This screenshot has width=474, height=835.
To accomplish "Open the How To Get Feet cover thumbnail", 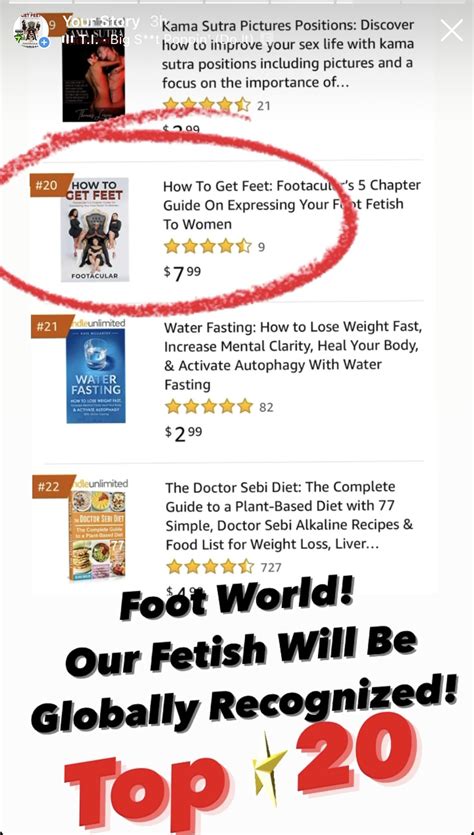I will pyautogui.click(x=95, y=230).
